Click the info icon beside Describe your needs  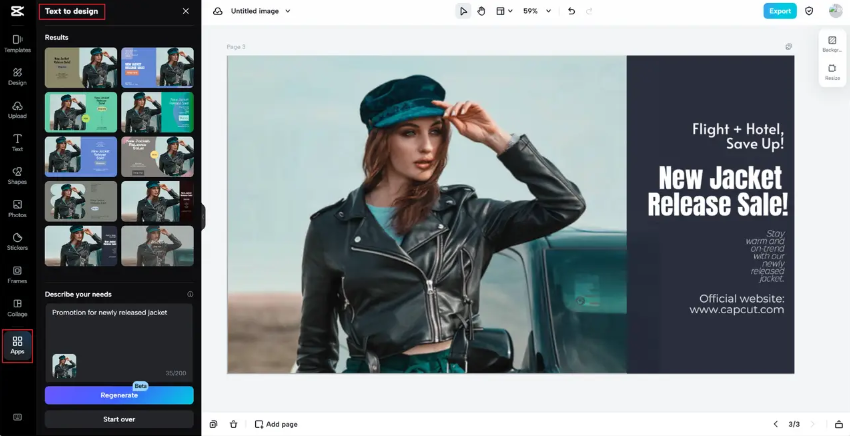190,294
